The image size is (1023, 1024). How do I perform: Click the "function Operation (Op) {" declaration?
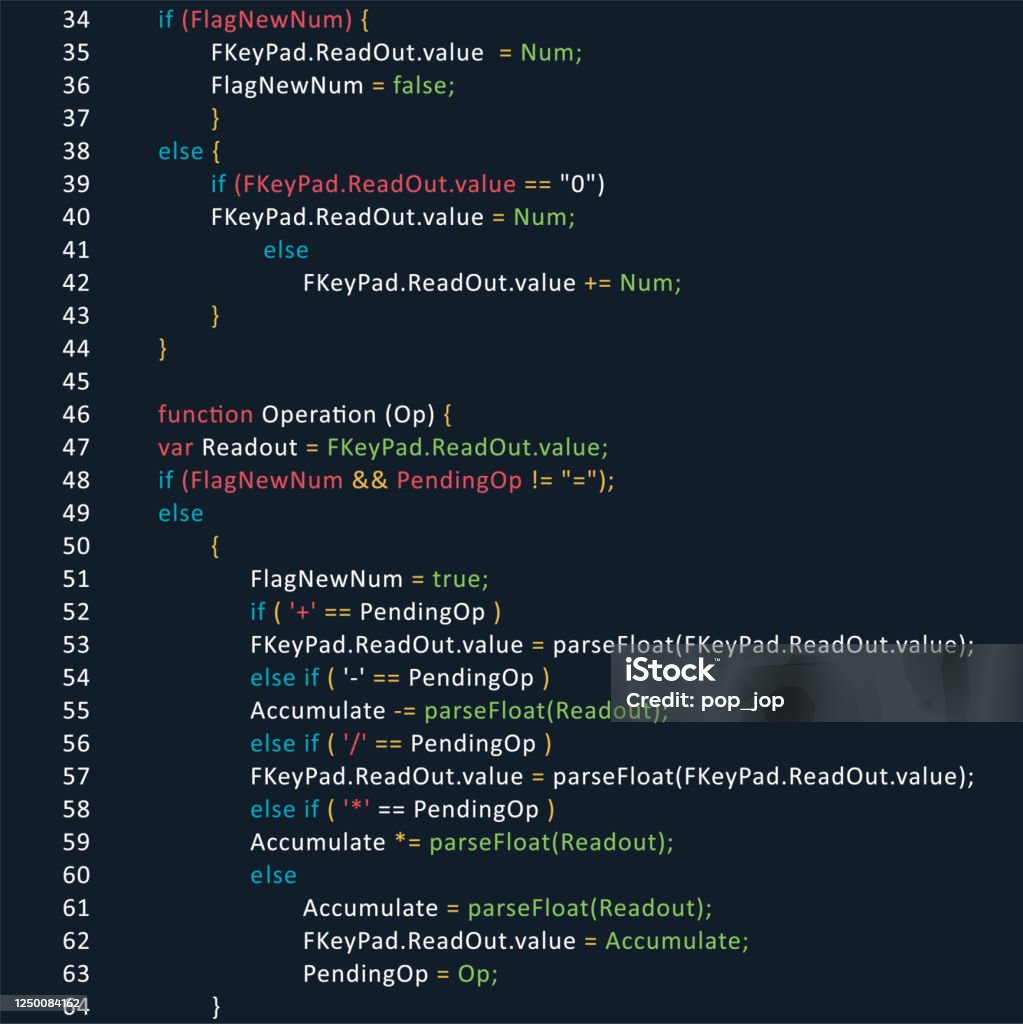point(304,415)
